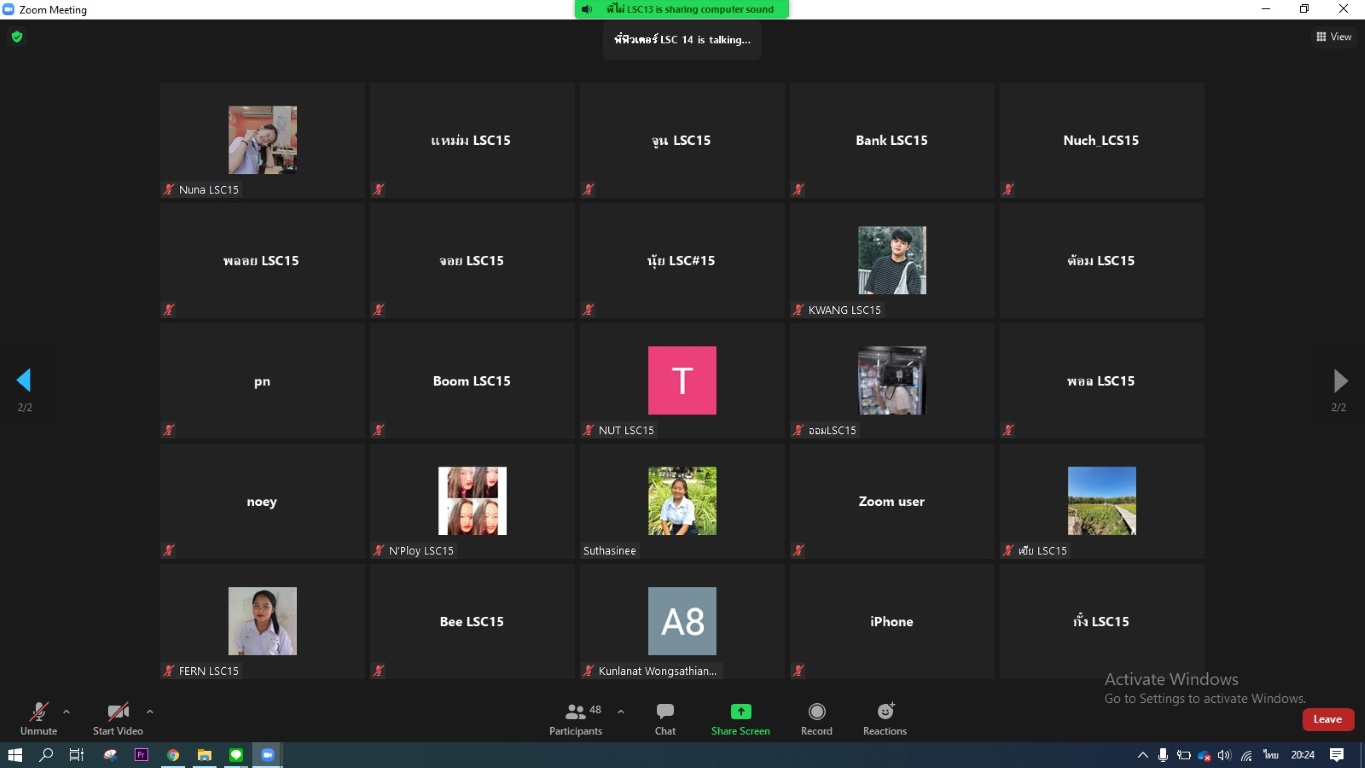Click muted mic icon on Bank LSC15 tile
This screenshot has width=1365, height=768.
[x=798, y=189]
